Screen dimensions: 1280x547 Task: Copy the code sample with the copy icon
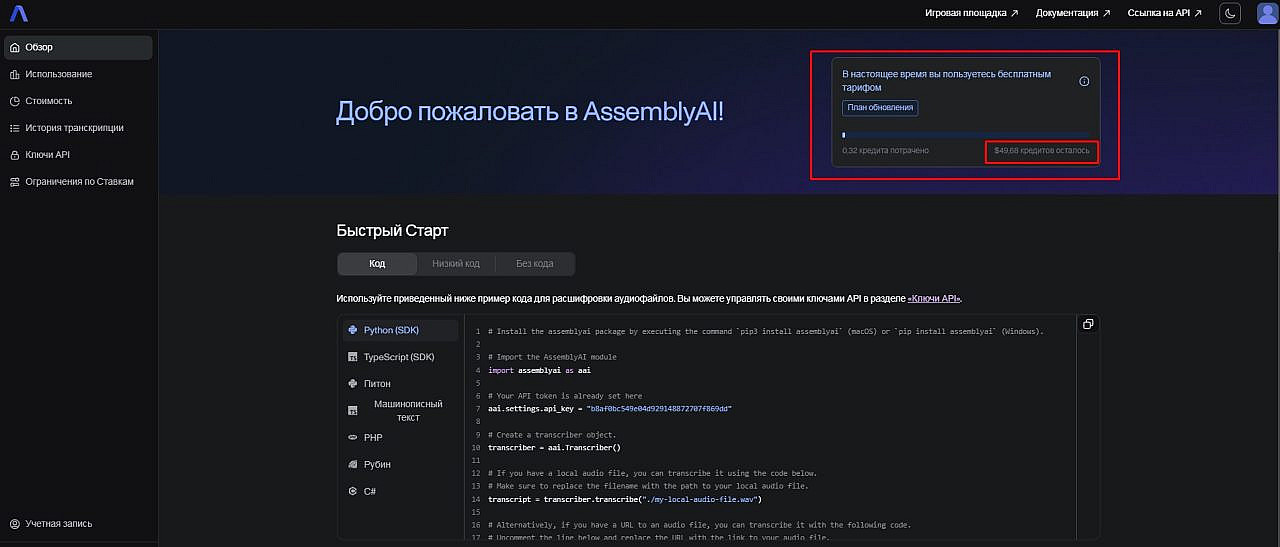coord(1088,324)
